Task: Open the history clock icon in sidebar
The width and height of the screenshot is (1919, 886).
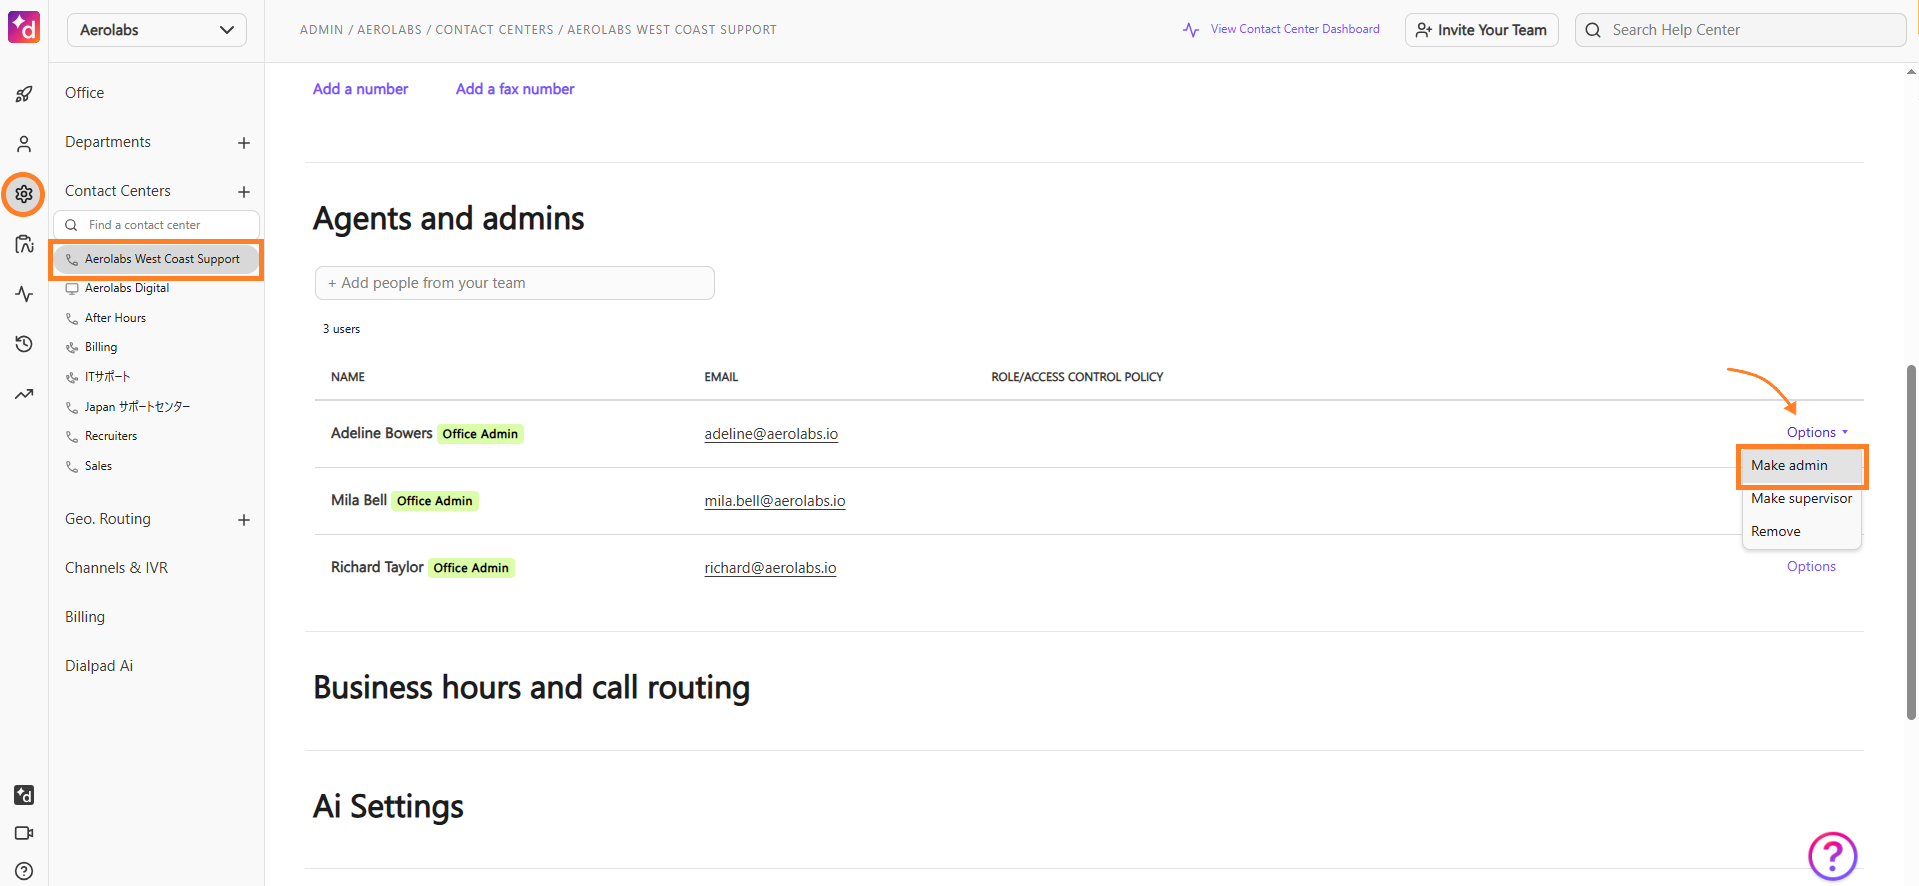Action: 24,344
